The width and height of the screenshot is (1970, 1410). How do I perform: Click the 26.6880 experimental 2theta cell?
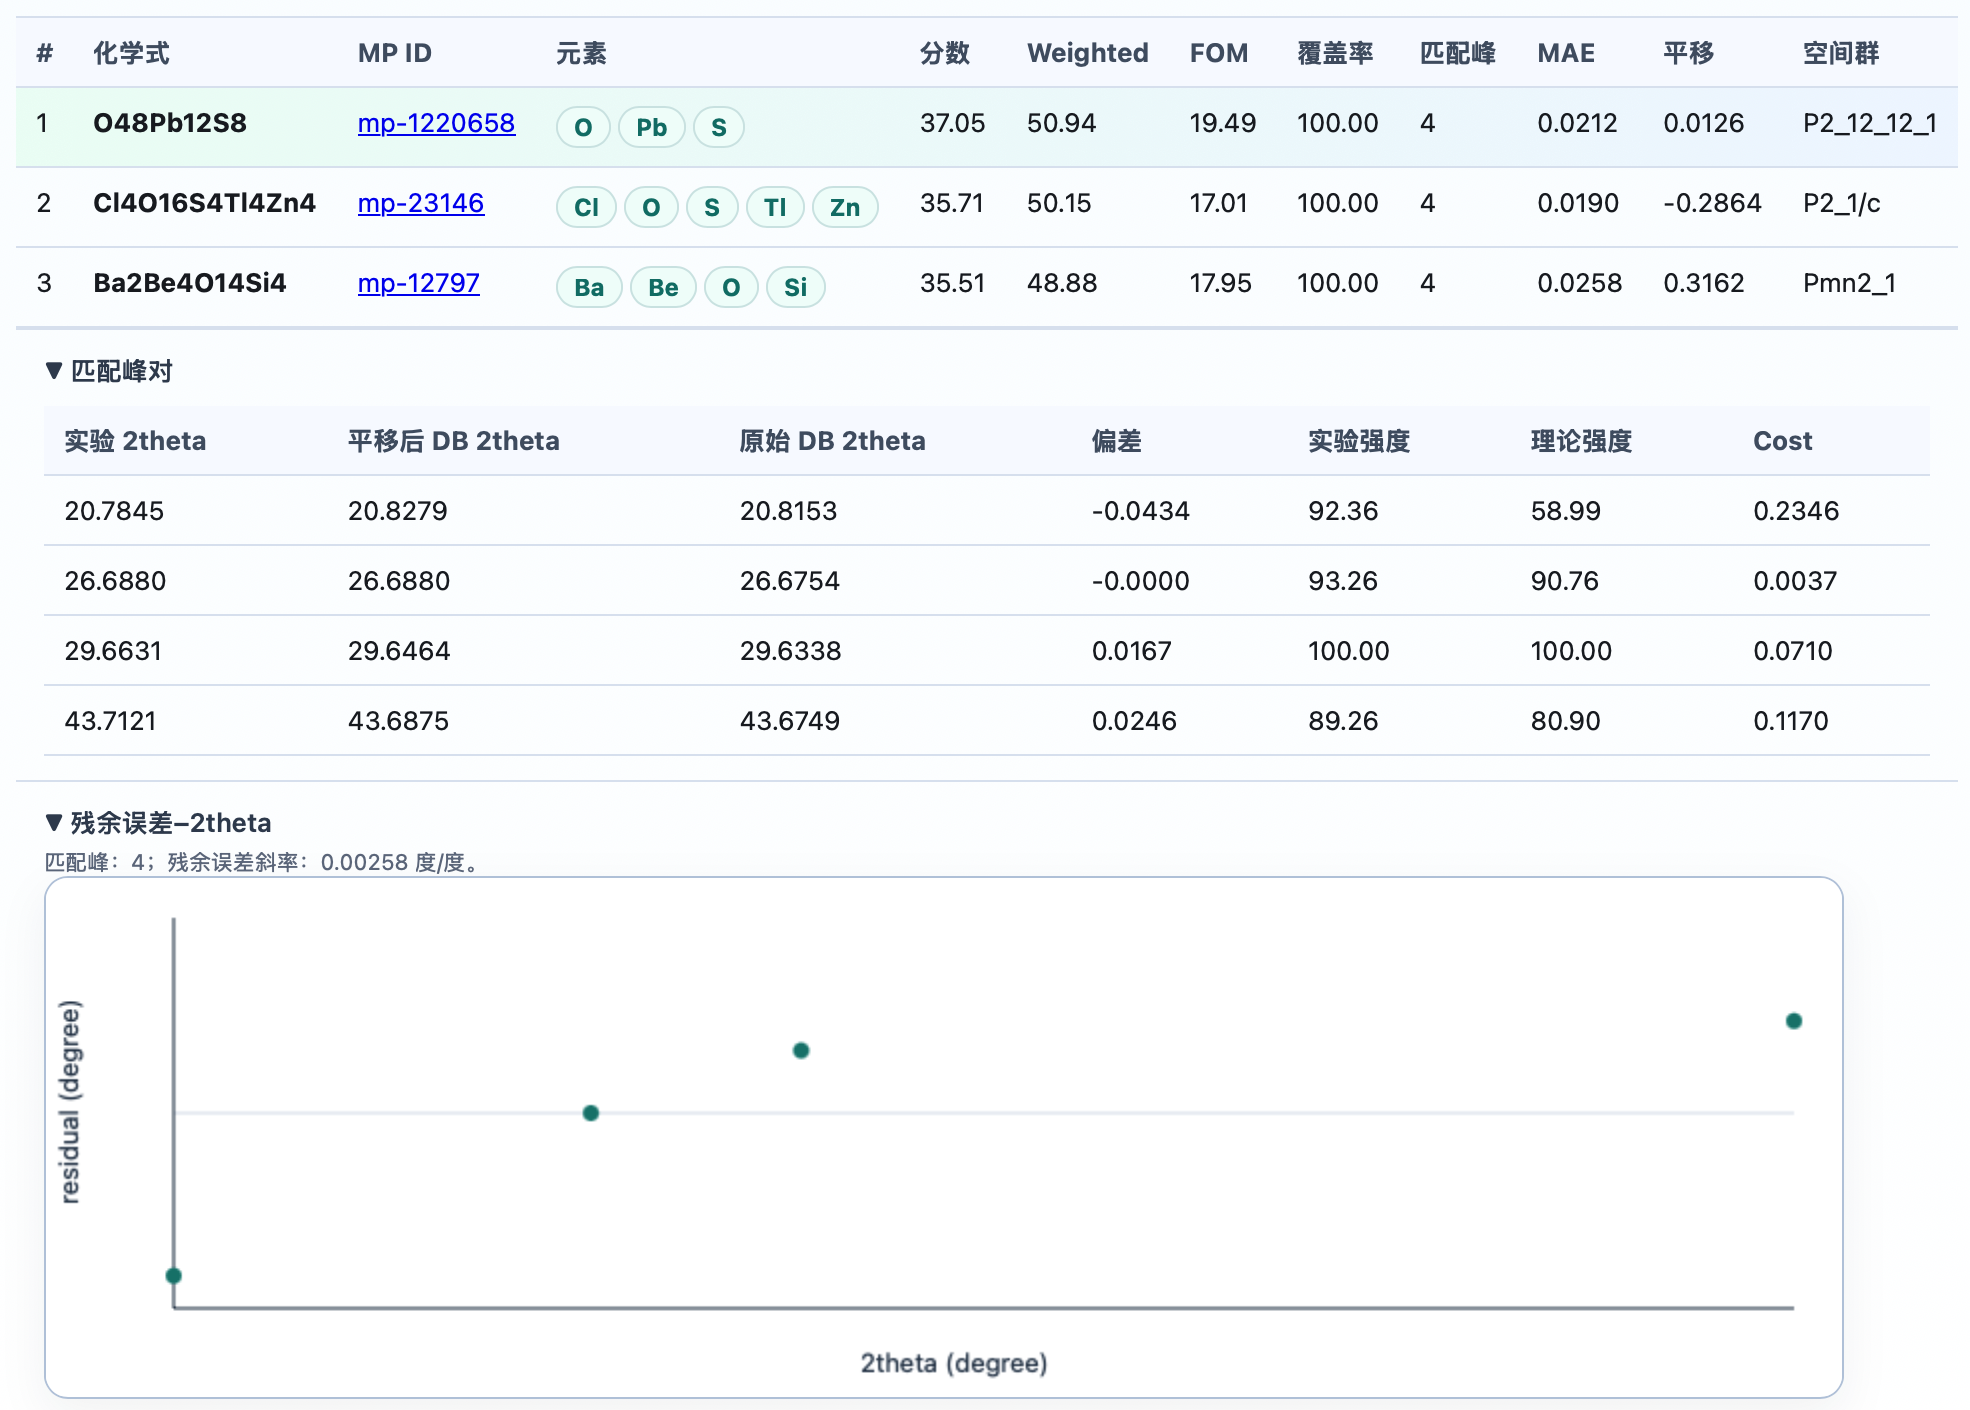pos(115,581)
